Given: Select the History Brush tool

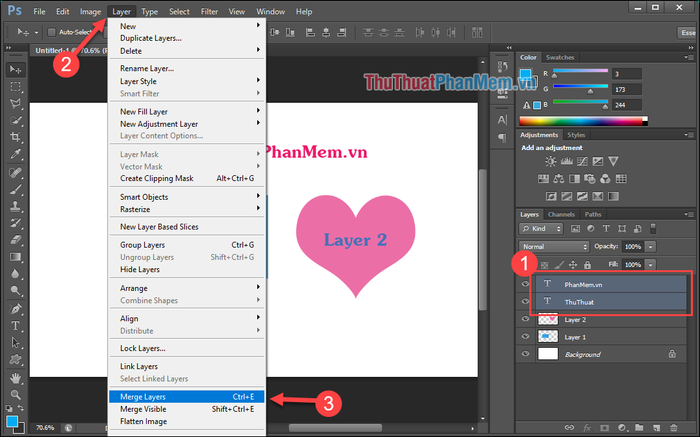Looking at the screenshot, I should tap(16, 223).
